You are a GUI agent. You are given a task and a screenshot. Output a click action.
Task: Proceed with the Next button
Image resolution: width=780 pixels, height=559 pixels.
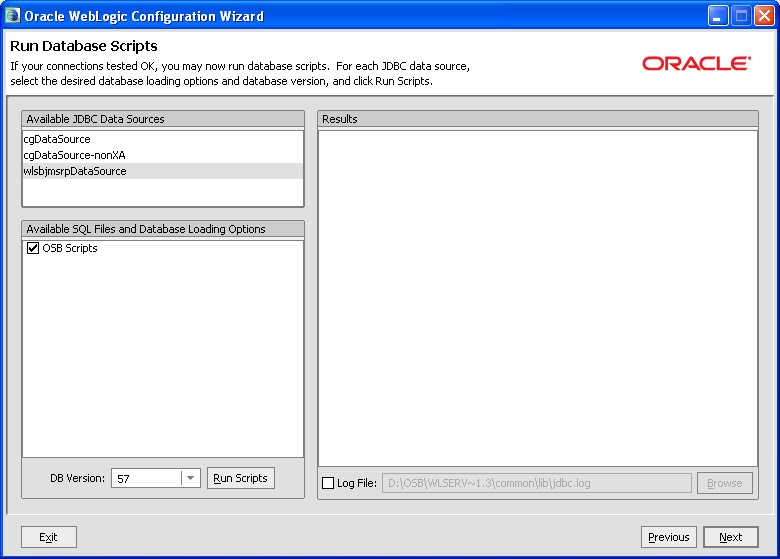pos(731,537)
